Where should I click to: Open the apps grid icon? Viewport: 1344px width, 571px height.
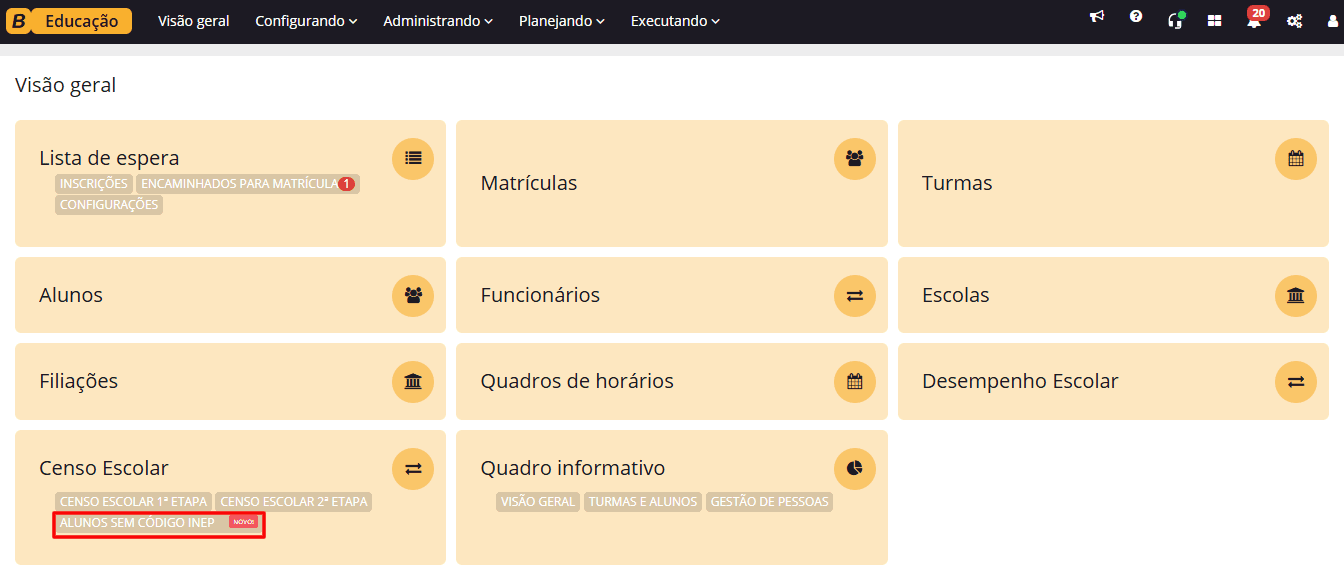[1215, 20]
